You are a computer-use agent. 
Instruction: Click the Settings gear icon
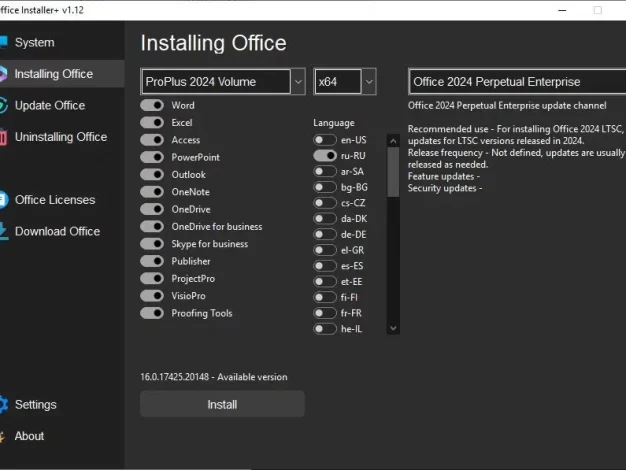(4, 405)
